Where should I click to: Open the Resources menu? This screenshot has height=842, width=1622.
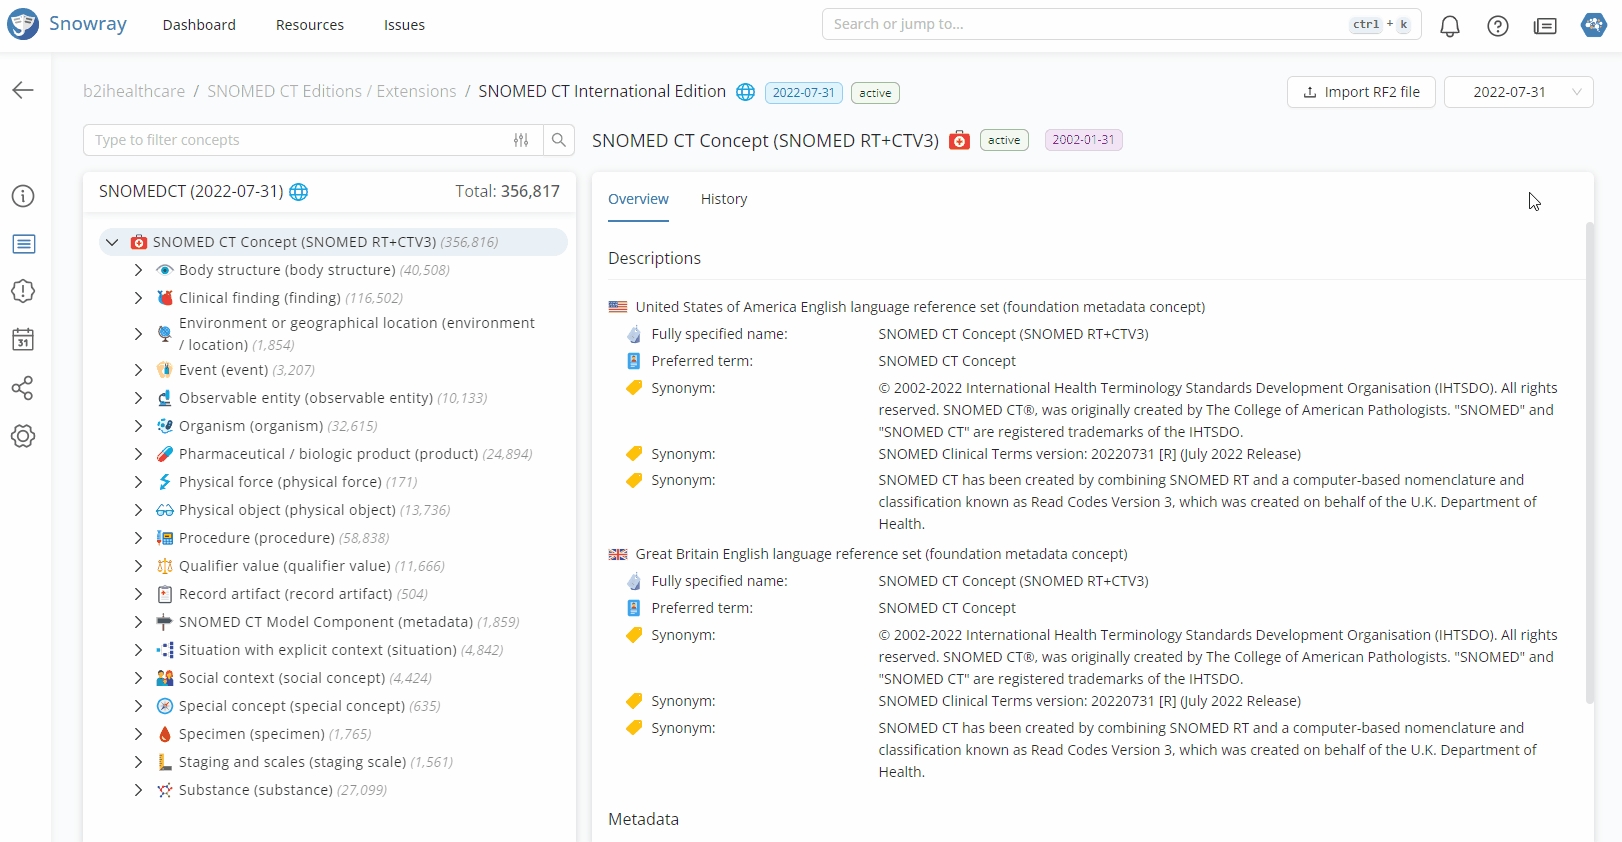pos(309,25)
